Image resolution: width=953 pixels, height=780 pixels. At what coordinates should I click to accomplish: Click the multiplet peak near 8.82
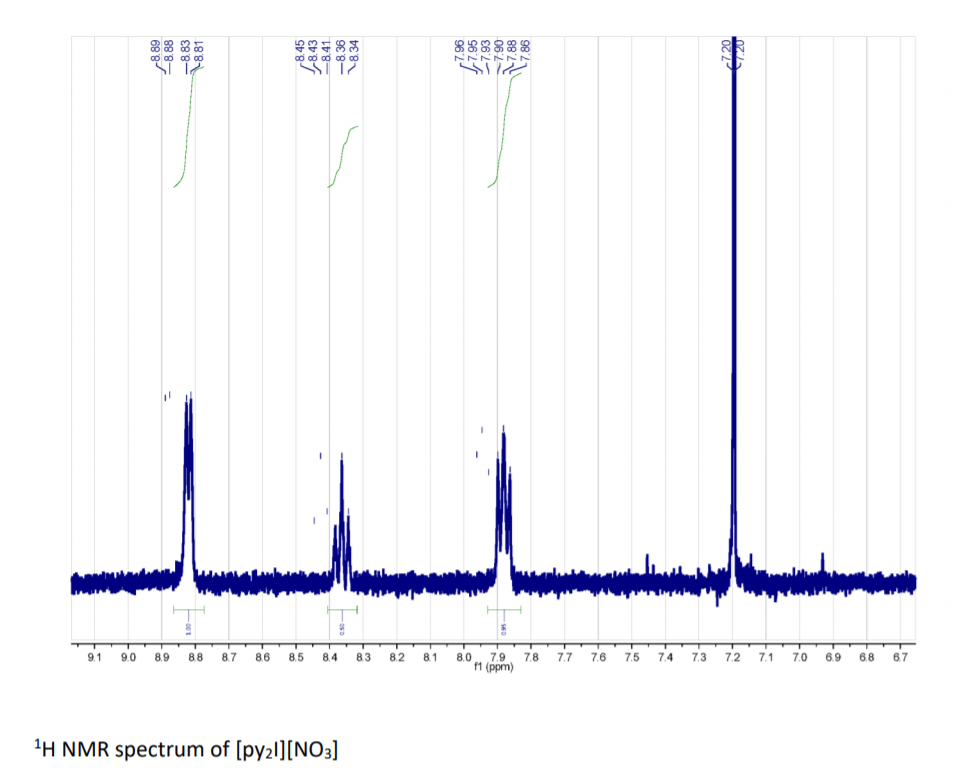click(x=187, y=450)
